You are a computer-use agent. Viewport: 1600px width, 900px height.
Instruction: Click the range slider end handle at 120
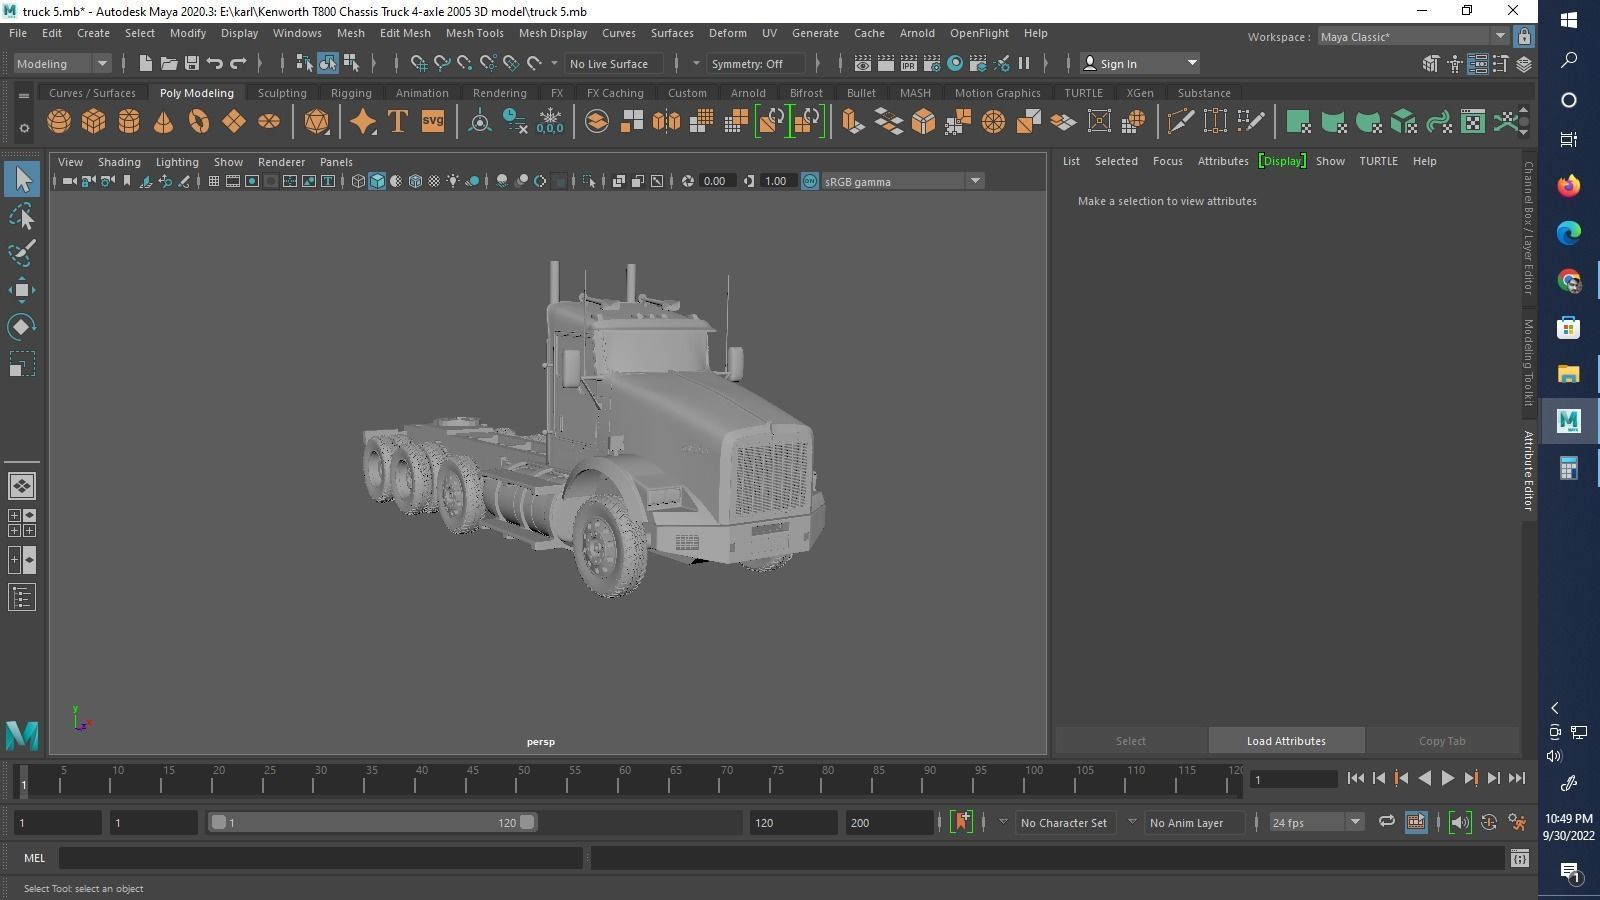coord(527,822)
